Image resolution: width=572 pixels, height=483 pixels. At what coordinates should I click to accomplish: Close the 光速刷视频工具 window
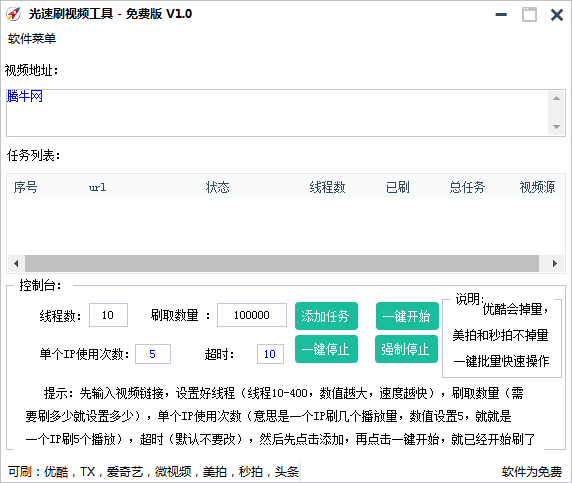coord(557,15)
